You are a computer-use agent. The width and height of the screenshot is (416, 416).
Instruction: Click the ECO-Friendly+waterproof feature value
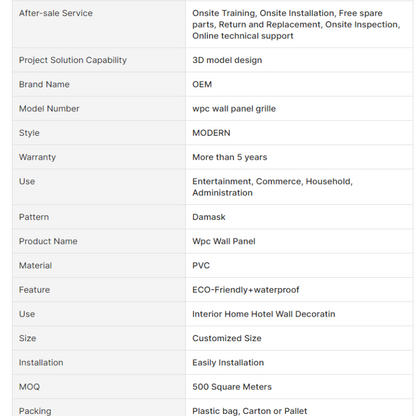[246, 290]
